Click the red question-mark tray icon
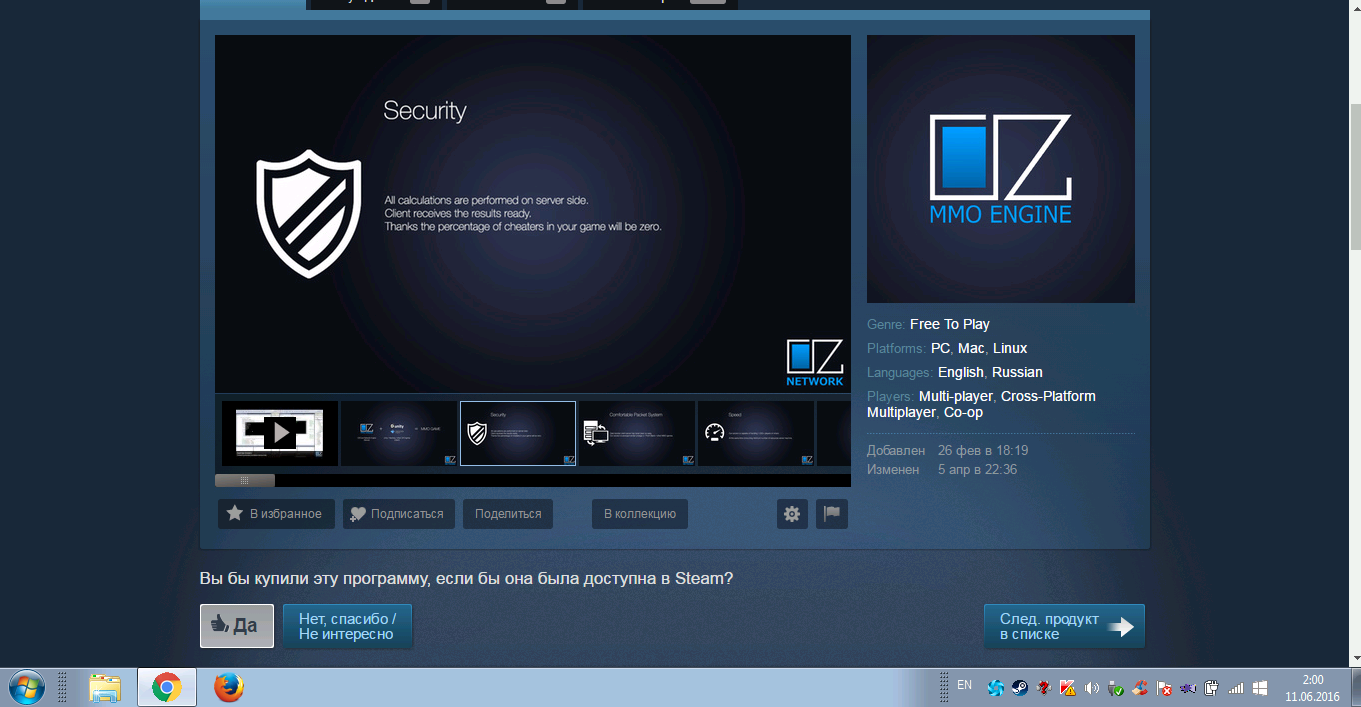Viewport: 1361px width, 707px height. tap(1043, 688)
